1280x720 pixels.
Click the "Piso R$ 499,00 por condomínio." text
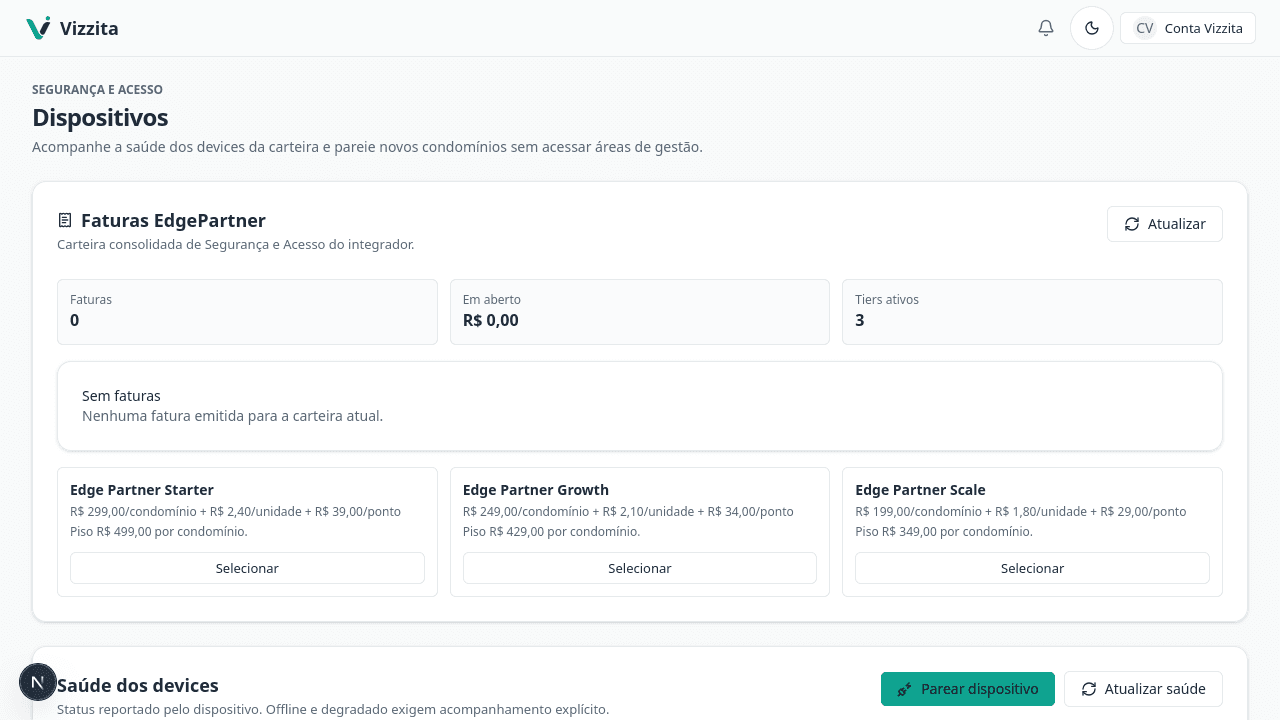(159, 532)
